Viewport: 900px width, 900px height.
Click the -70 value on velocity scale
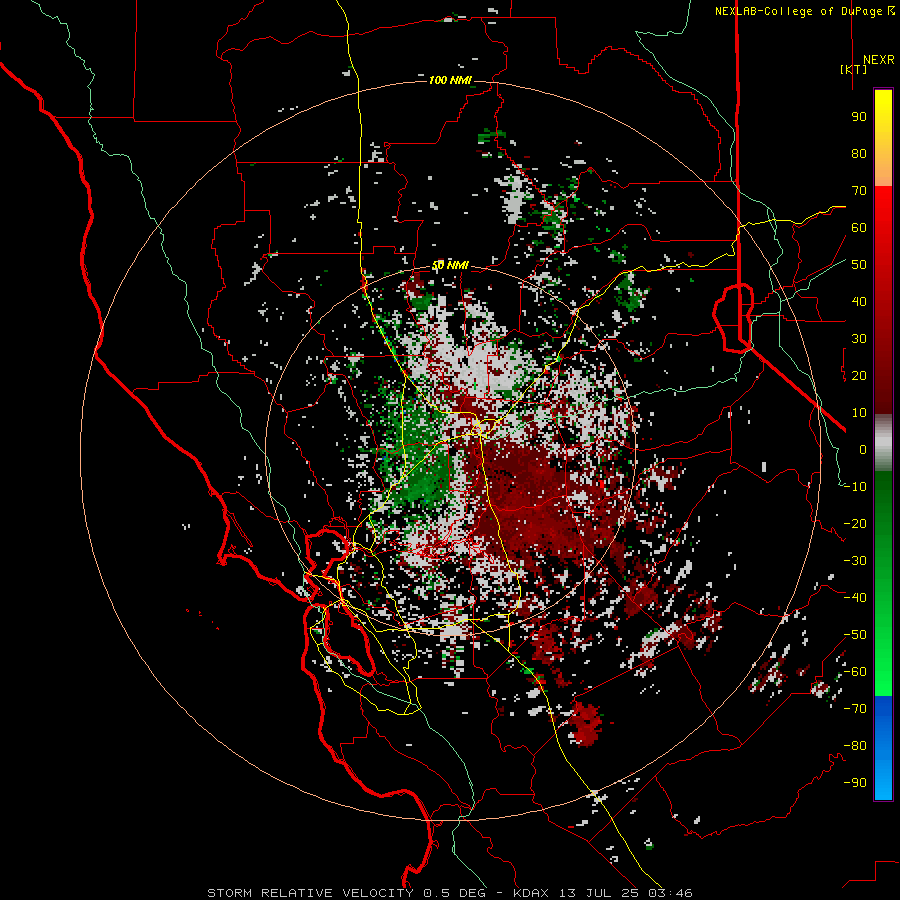point(855,709)
